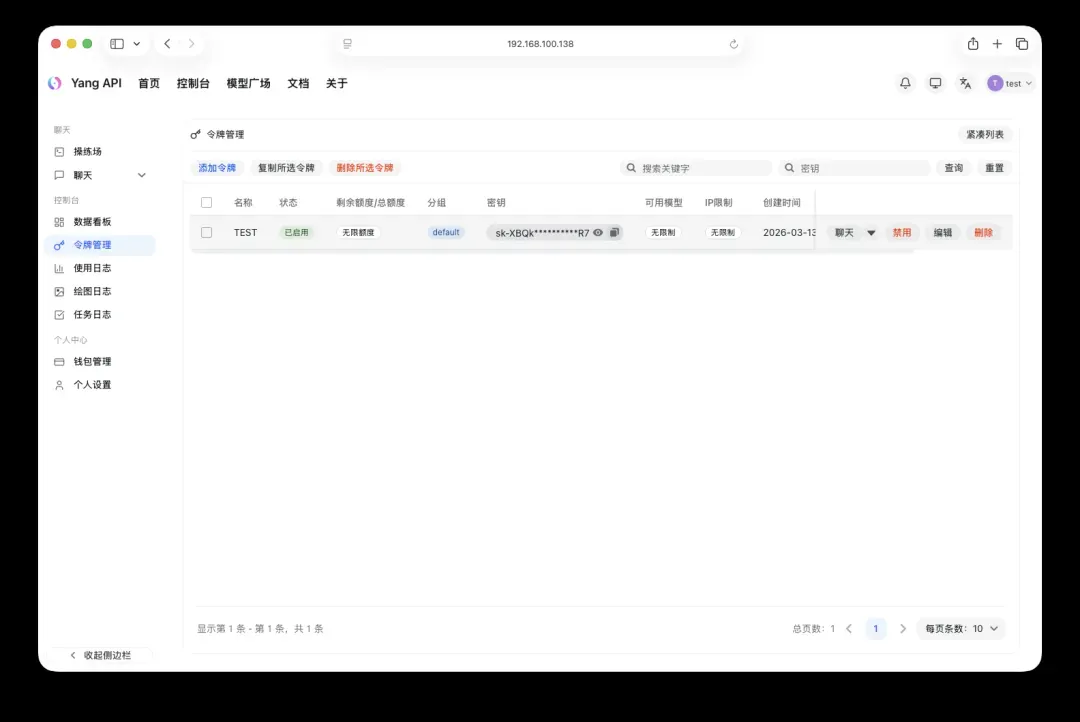Click the language switcher icon
This screenshot has width=1080, height=722.
coord(965,83)
